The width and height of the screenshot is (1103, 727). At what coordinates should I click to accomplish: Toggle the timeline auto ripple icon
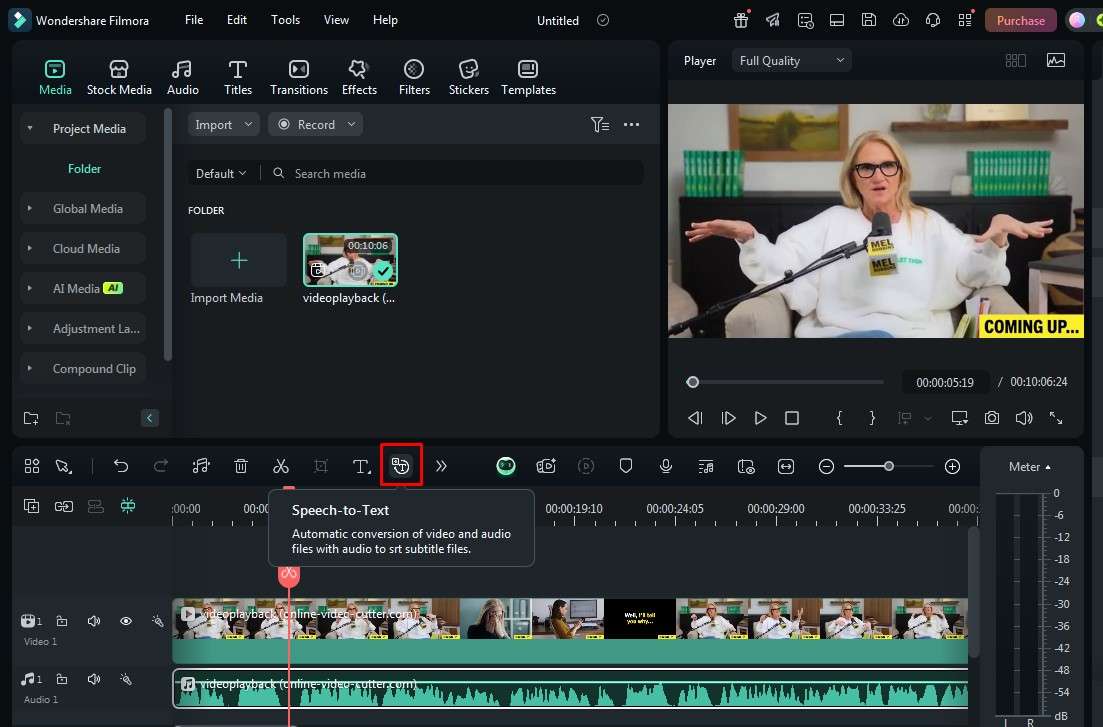click(127, 505)
